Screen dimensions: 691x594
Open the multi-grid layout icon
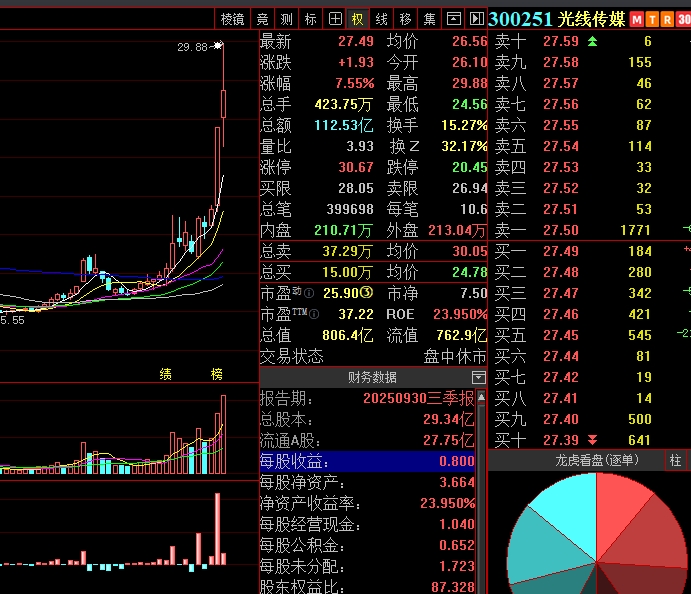pyautogui.click(x=335, y=19)
